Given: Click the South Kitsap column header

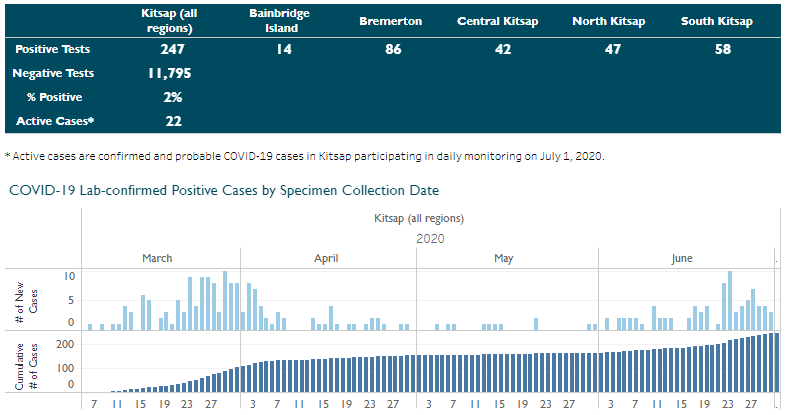Looking at the screenshot, I should click(716, 21).
